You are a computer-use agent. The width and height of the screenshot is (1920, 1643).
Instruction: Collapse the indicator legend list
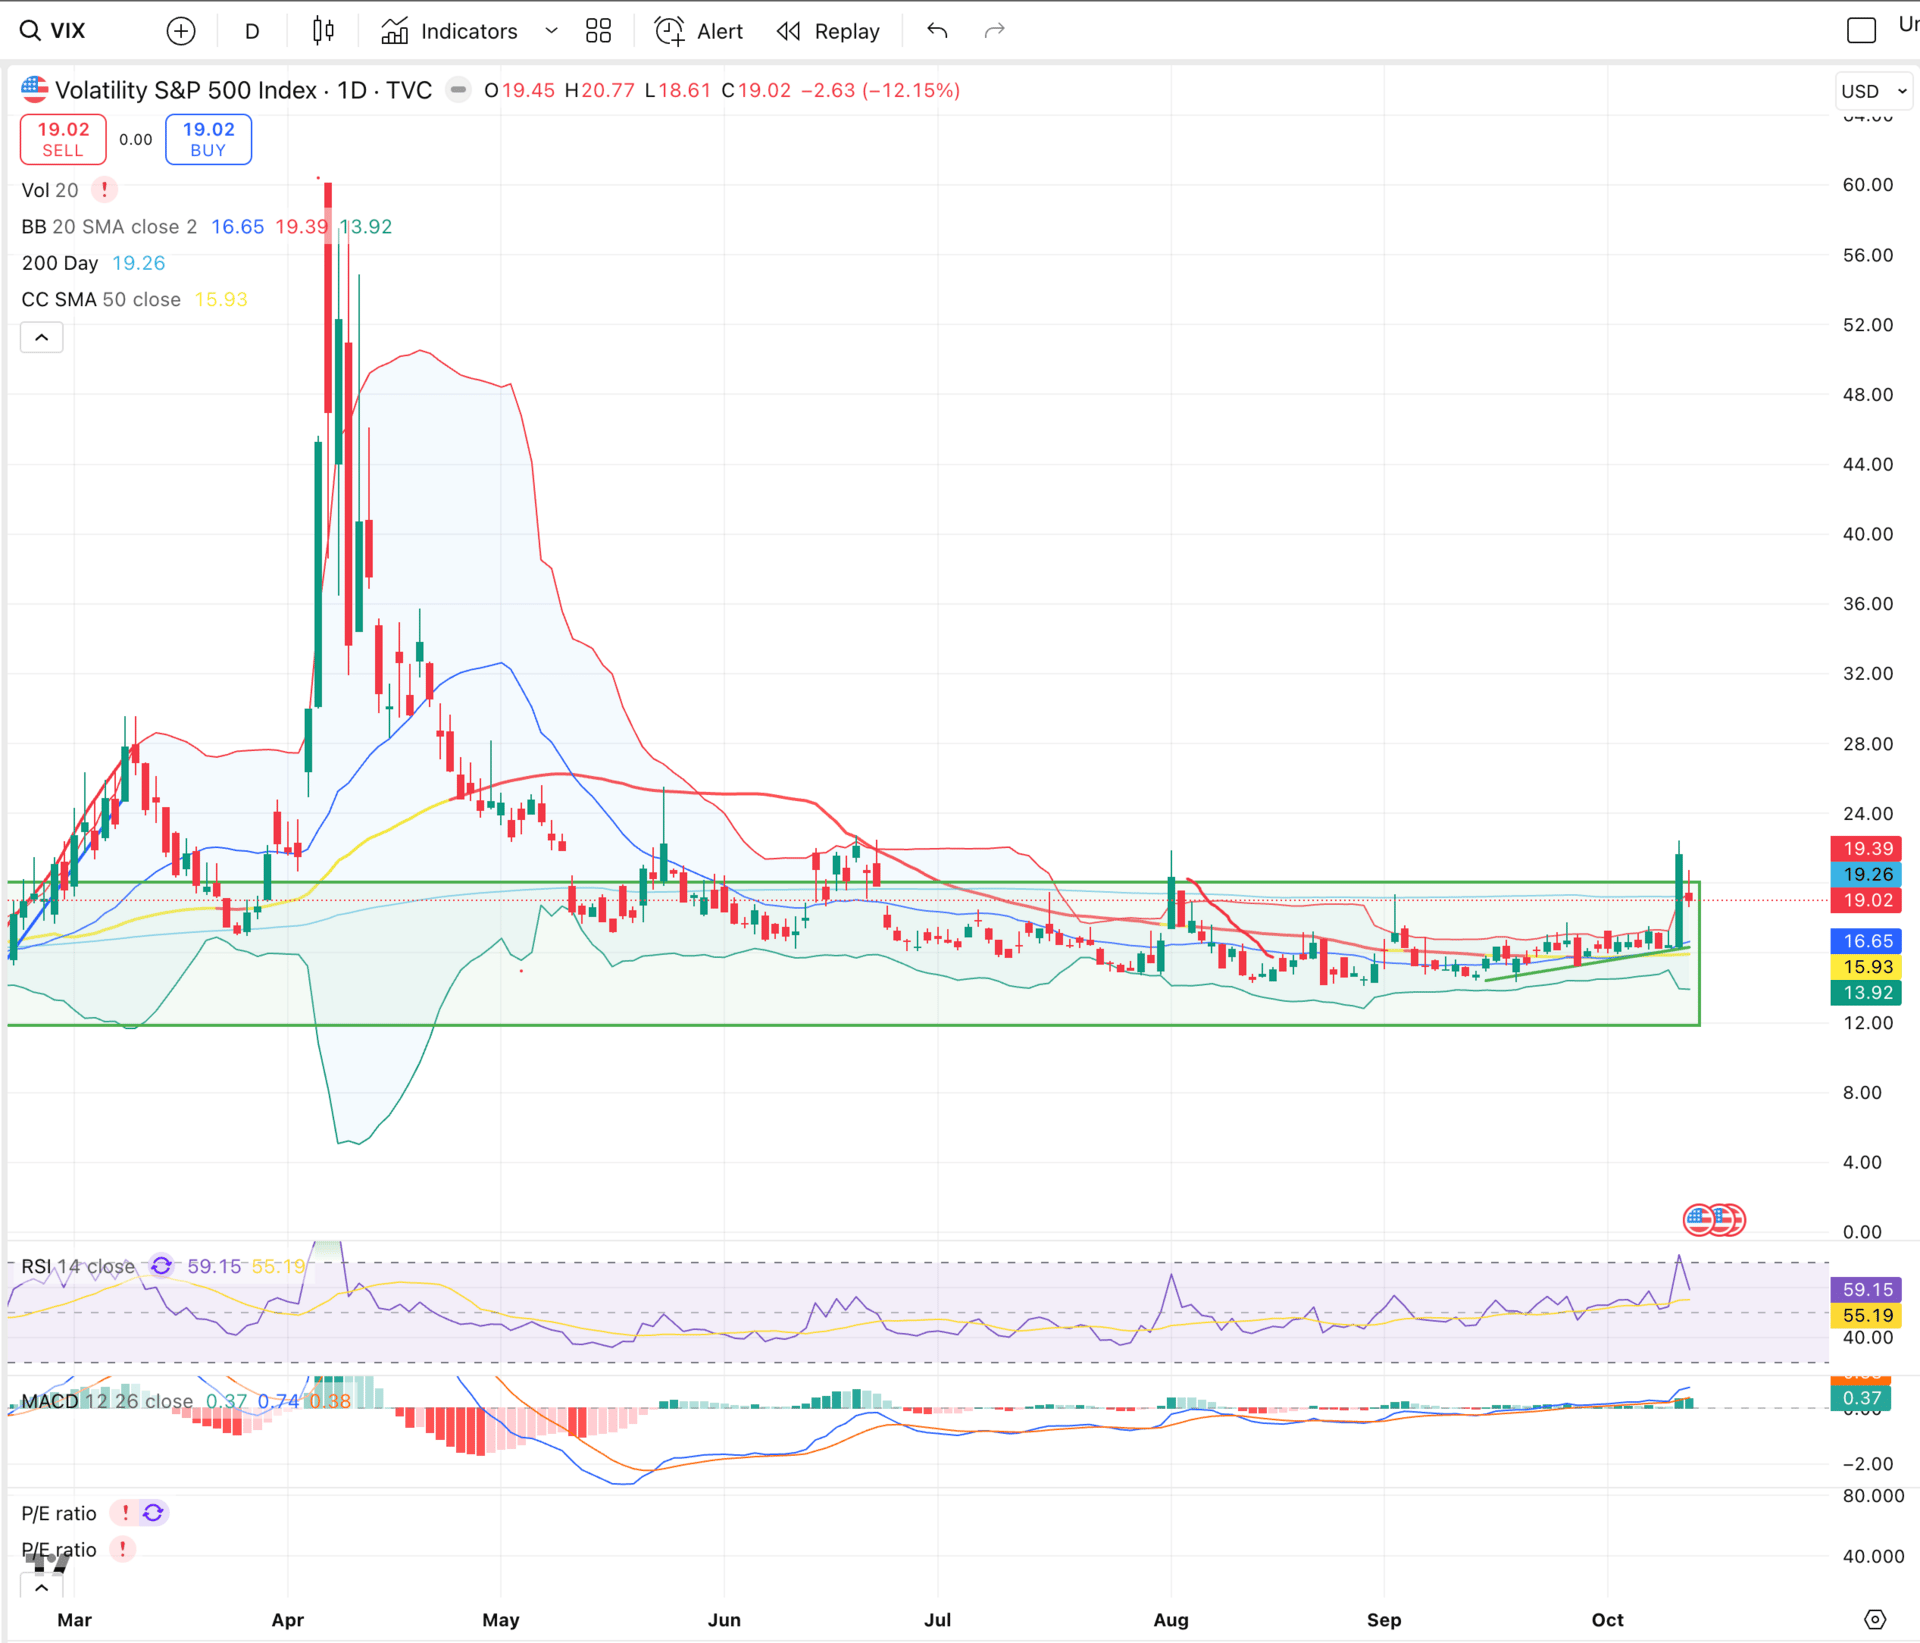(41, 338)
